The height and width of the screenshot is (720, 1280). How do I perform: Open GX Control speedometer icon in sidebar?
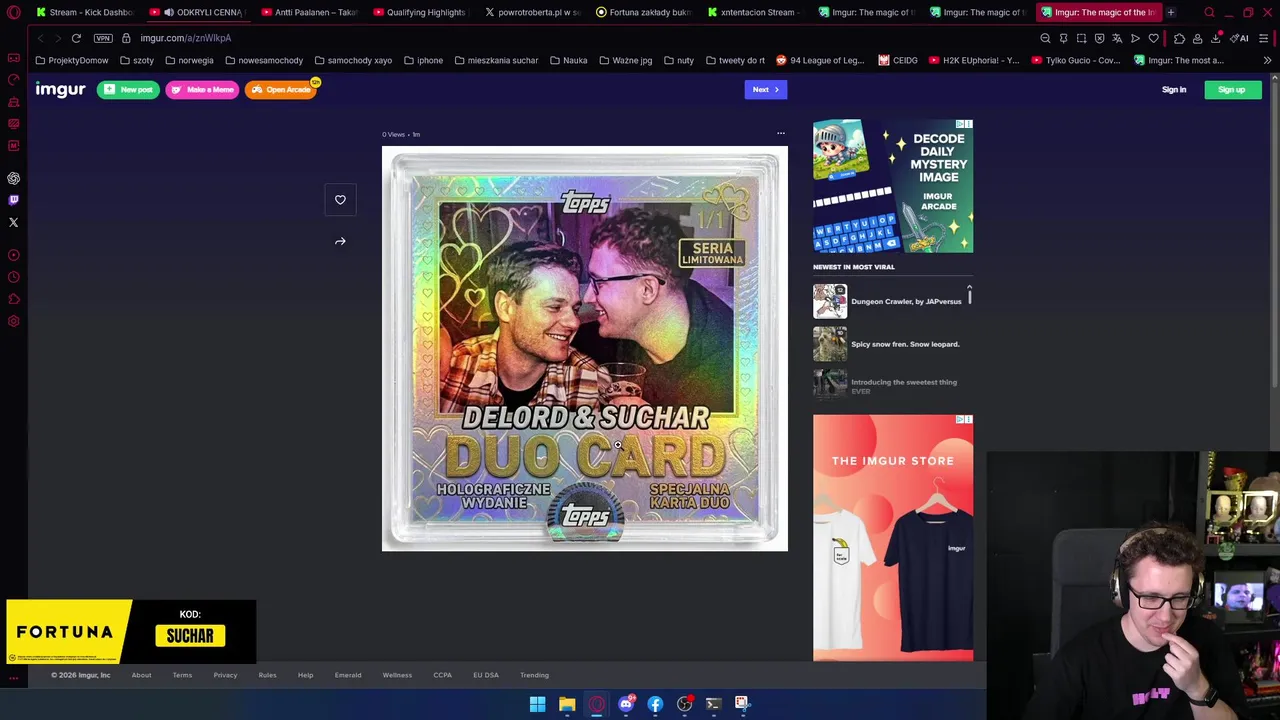click(13, 80)
